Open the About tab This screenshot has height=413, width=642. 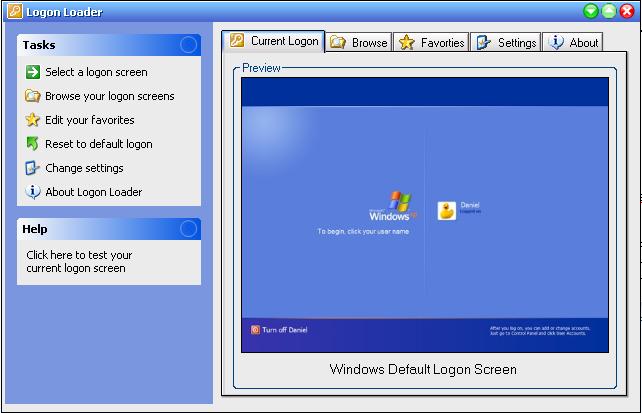(572, 42)
